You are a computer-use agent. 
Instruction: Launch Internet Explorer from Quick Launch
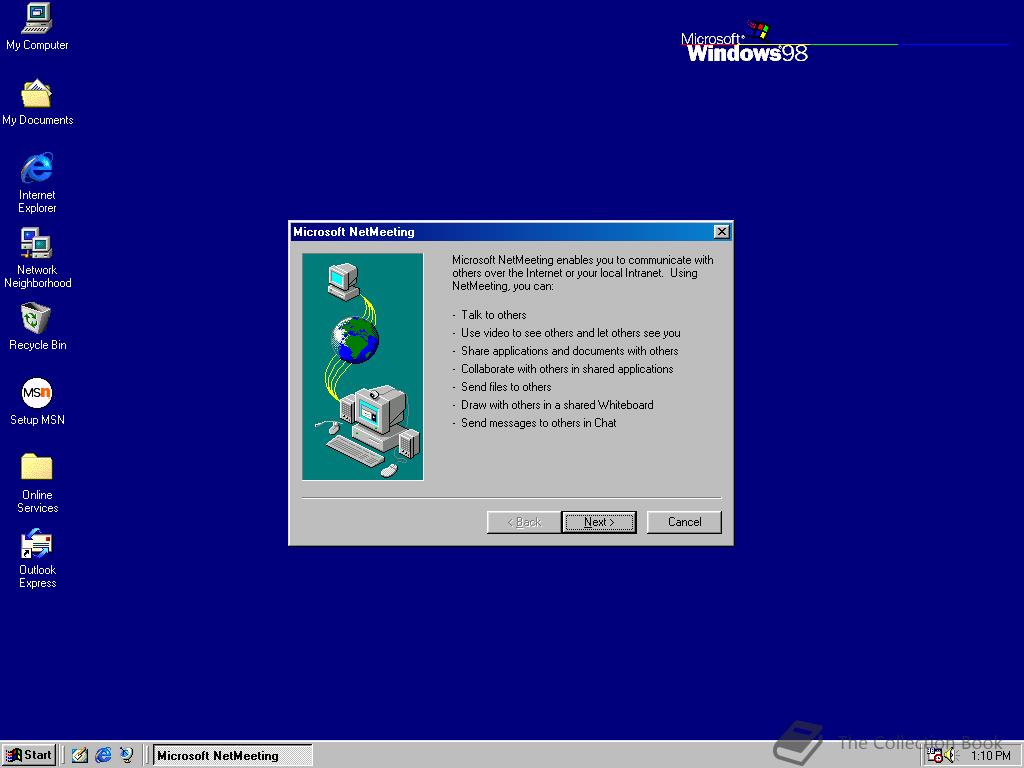(x=103, y=755)
